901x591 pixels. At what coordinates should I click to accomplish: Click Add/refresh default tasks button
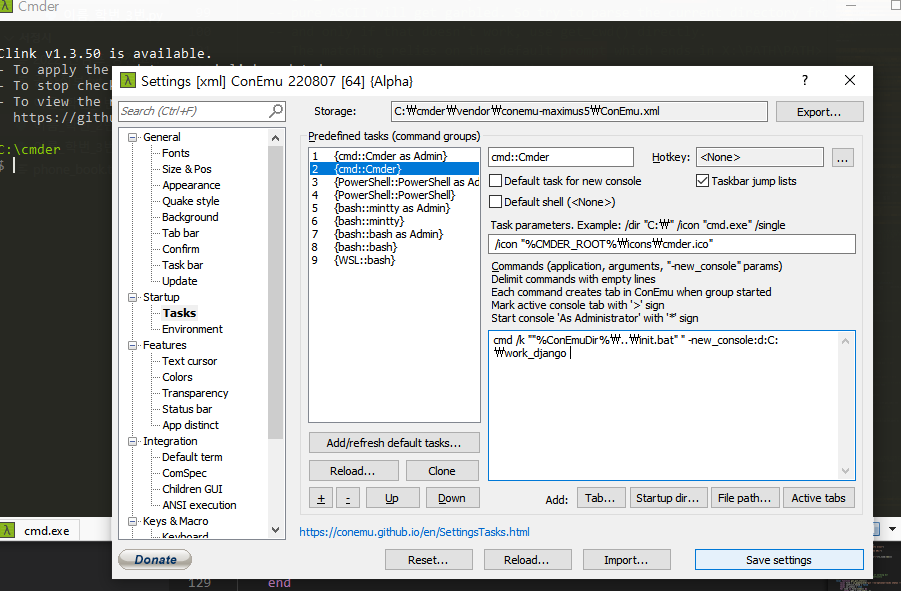coord(394,443)
